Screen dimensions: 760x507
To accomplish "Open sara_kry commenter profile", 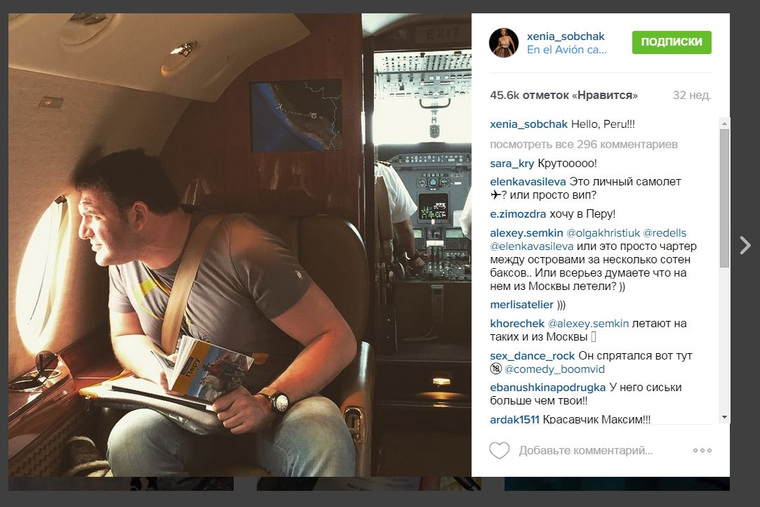I will [x=511, y=164].
